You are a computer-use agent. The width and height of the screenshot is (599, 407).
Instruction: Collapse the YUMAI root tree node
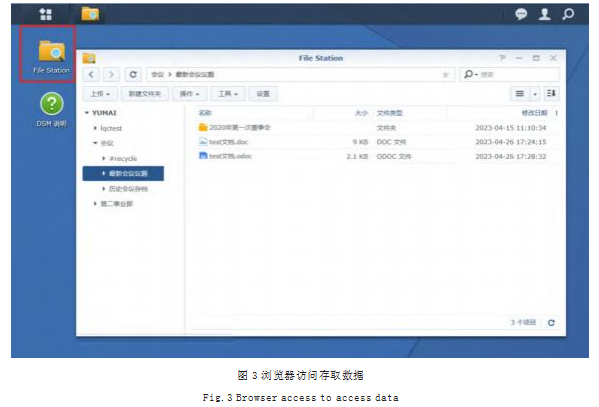(x=87, y=113)
